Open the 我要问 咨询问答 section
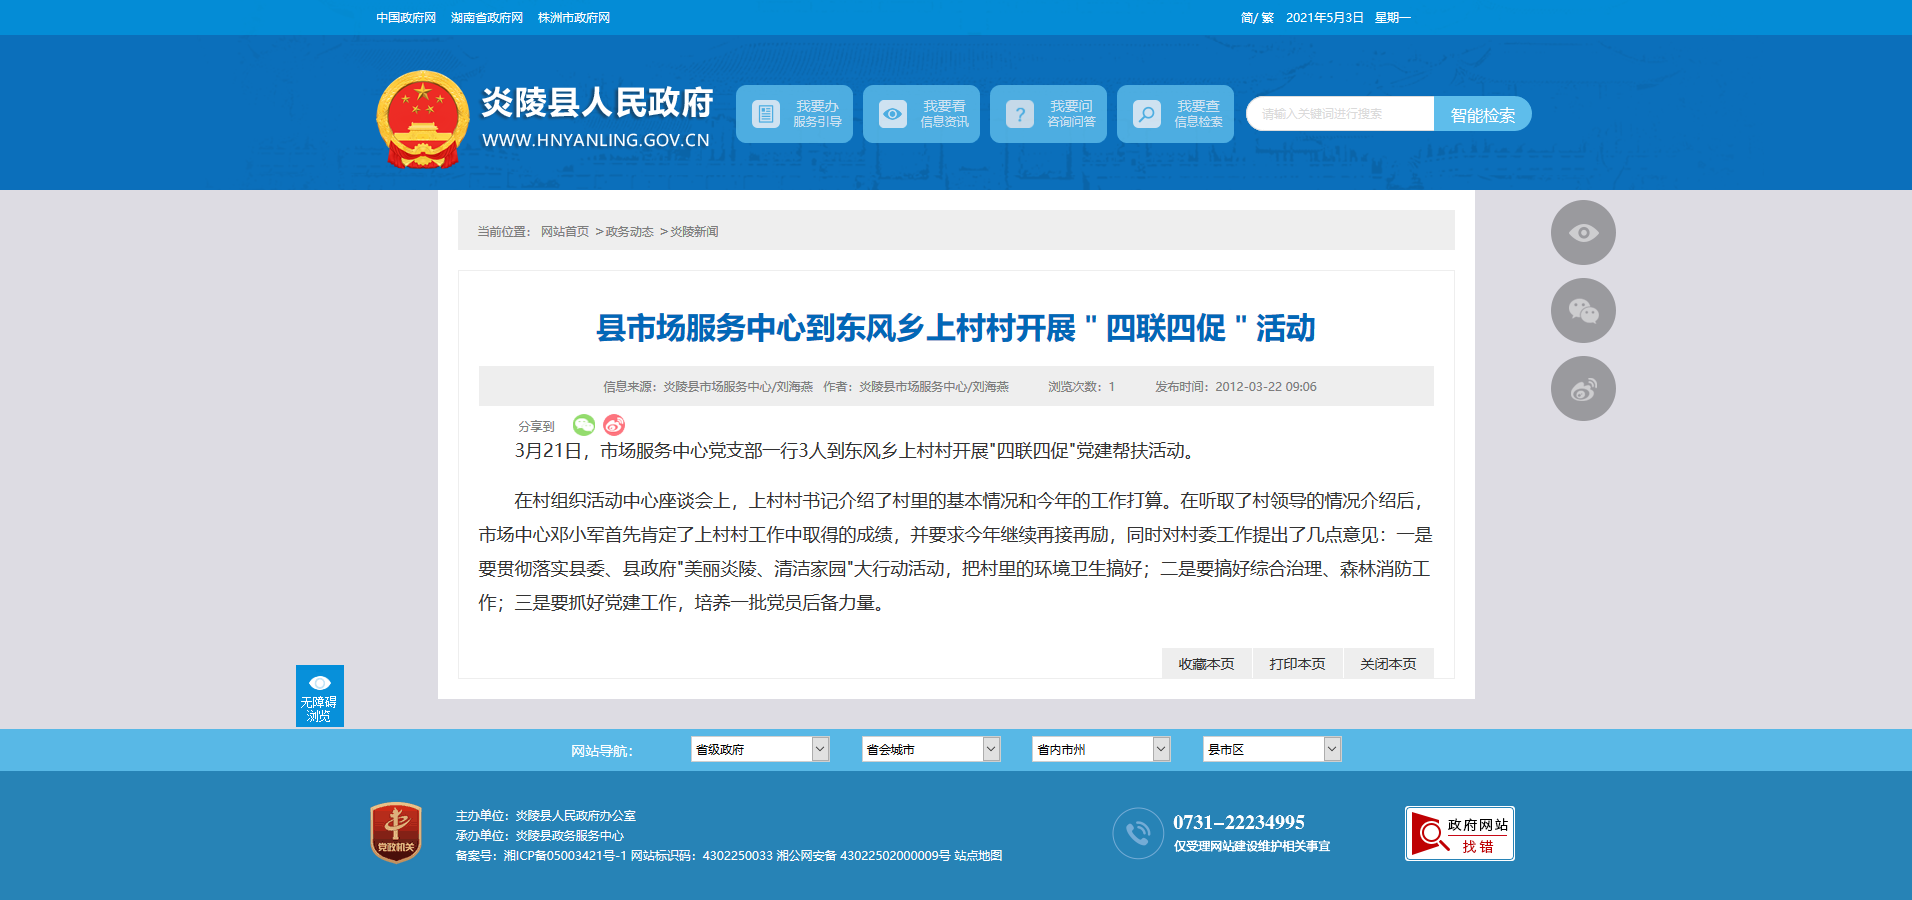 tap(1048, 114)
